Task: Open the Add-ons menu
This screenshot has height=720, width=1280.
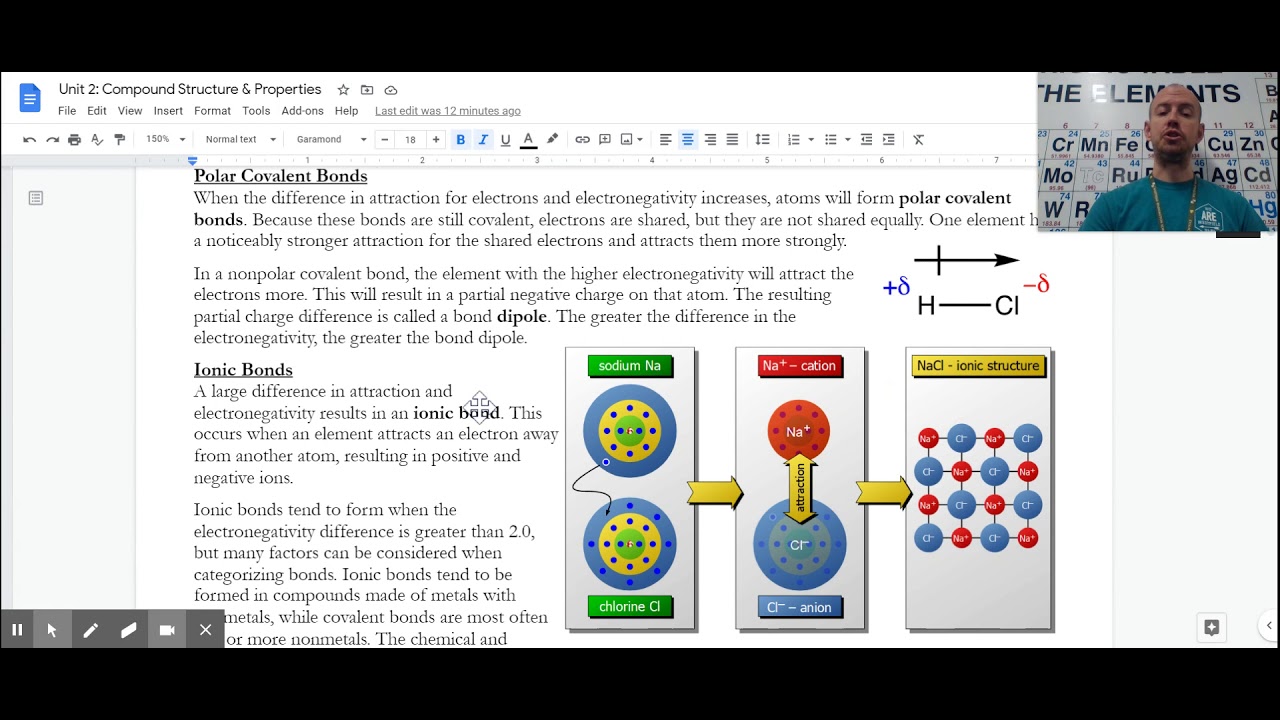Action: (302, 111)
